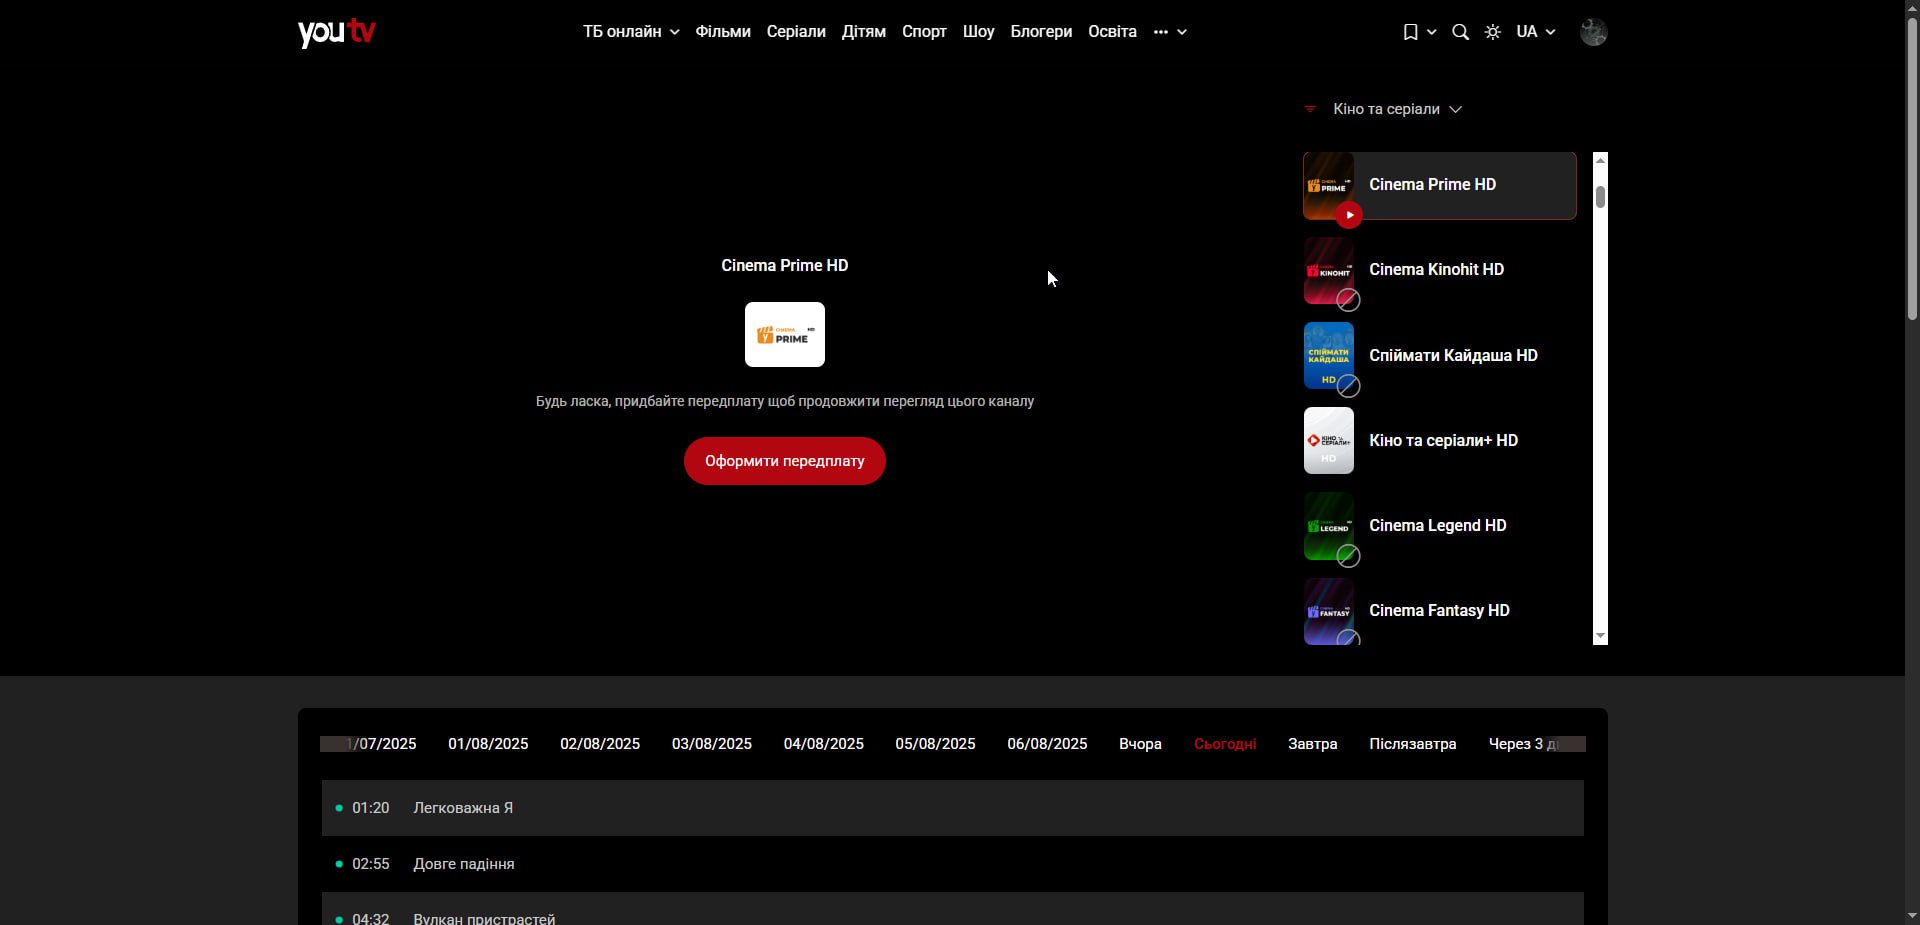Screen dimensions: 1920x925
Task: Click the Cinema Kinohit HD channel name
Action: (1436, 270)
